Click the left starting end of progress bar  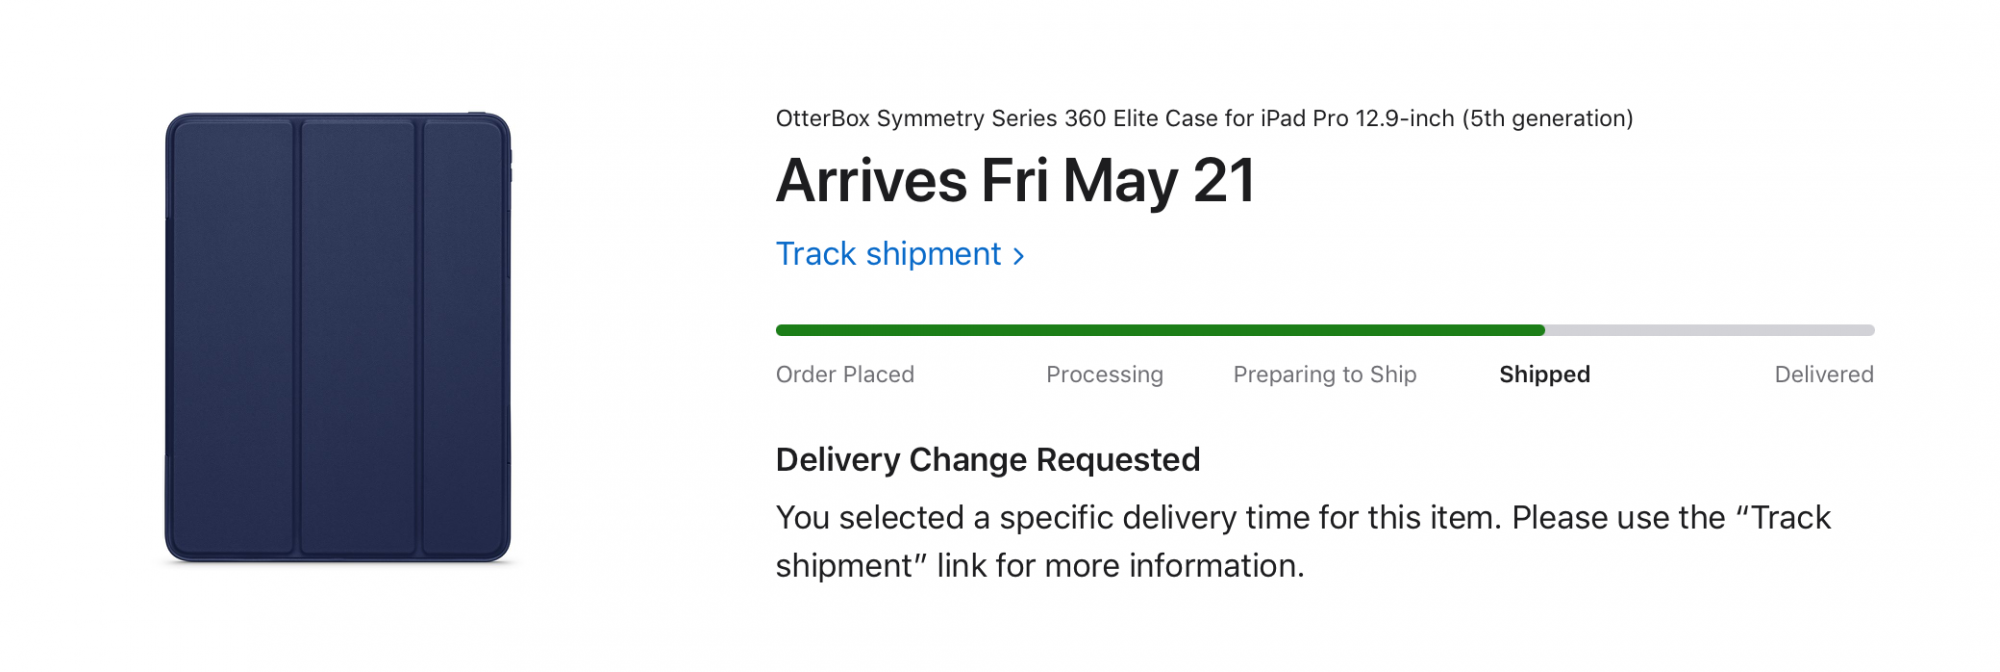click(781, 330)
